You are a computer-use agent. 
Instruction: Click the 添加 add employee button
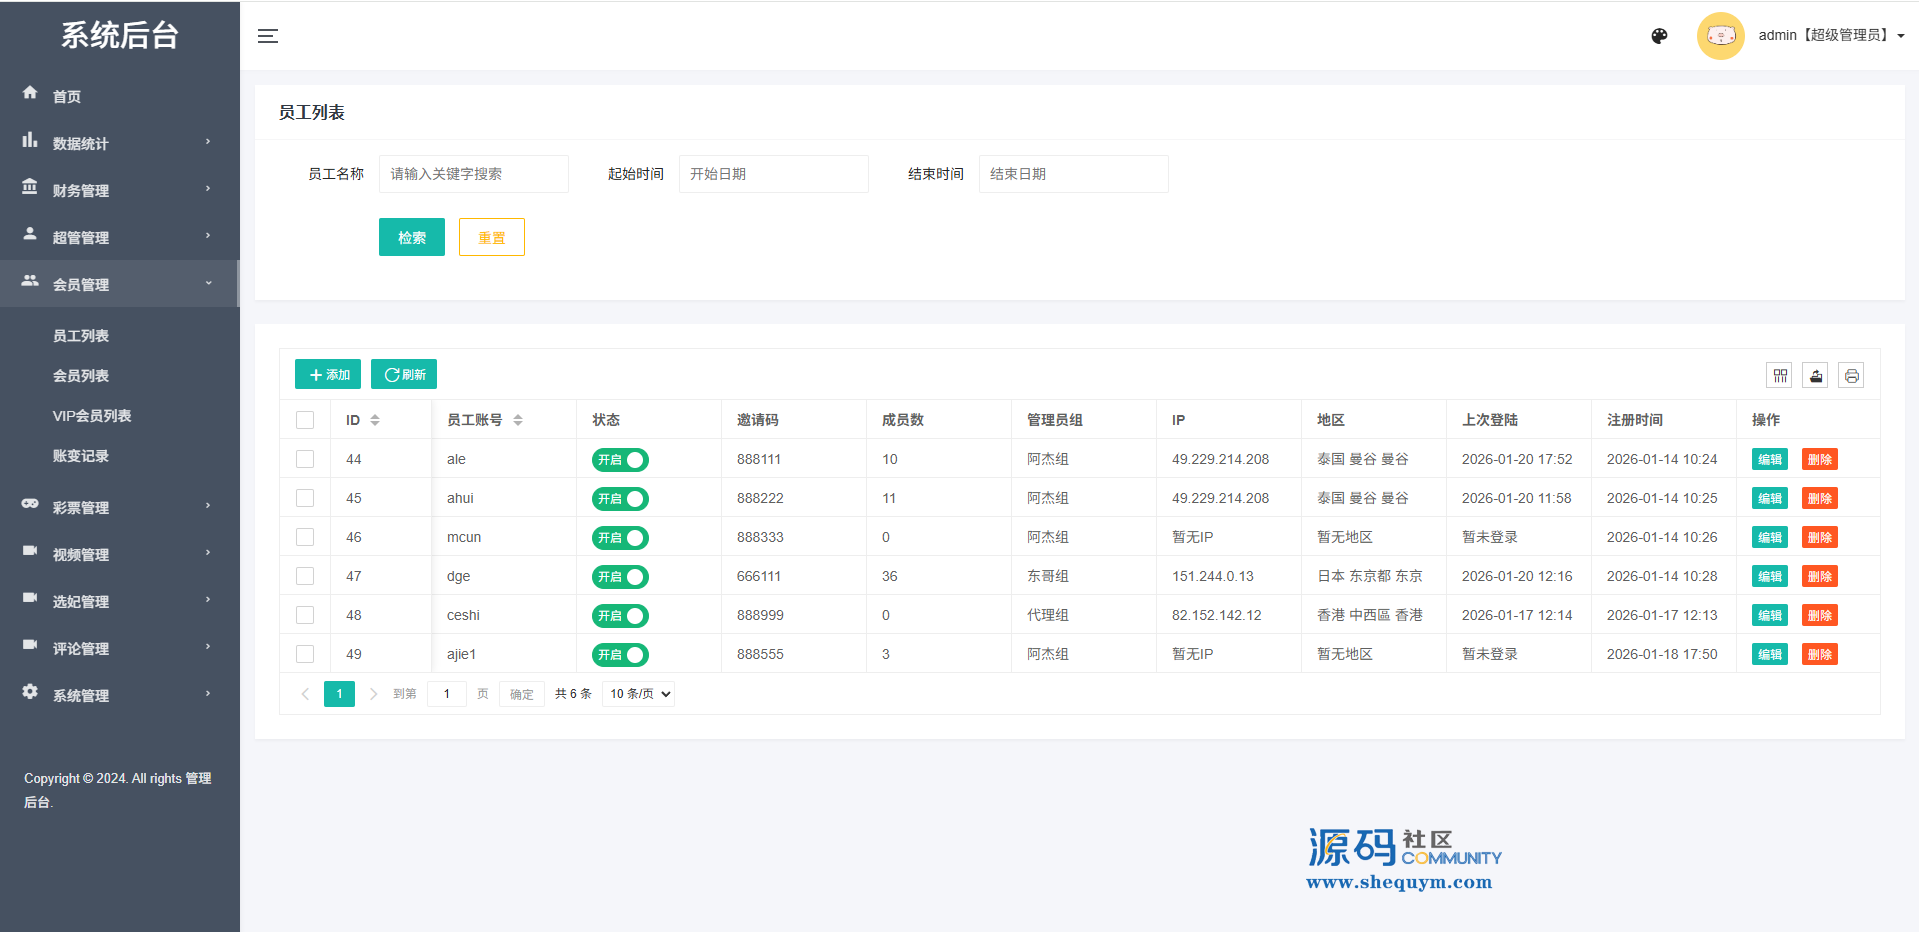pos(328,375)
